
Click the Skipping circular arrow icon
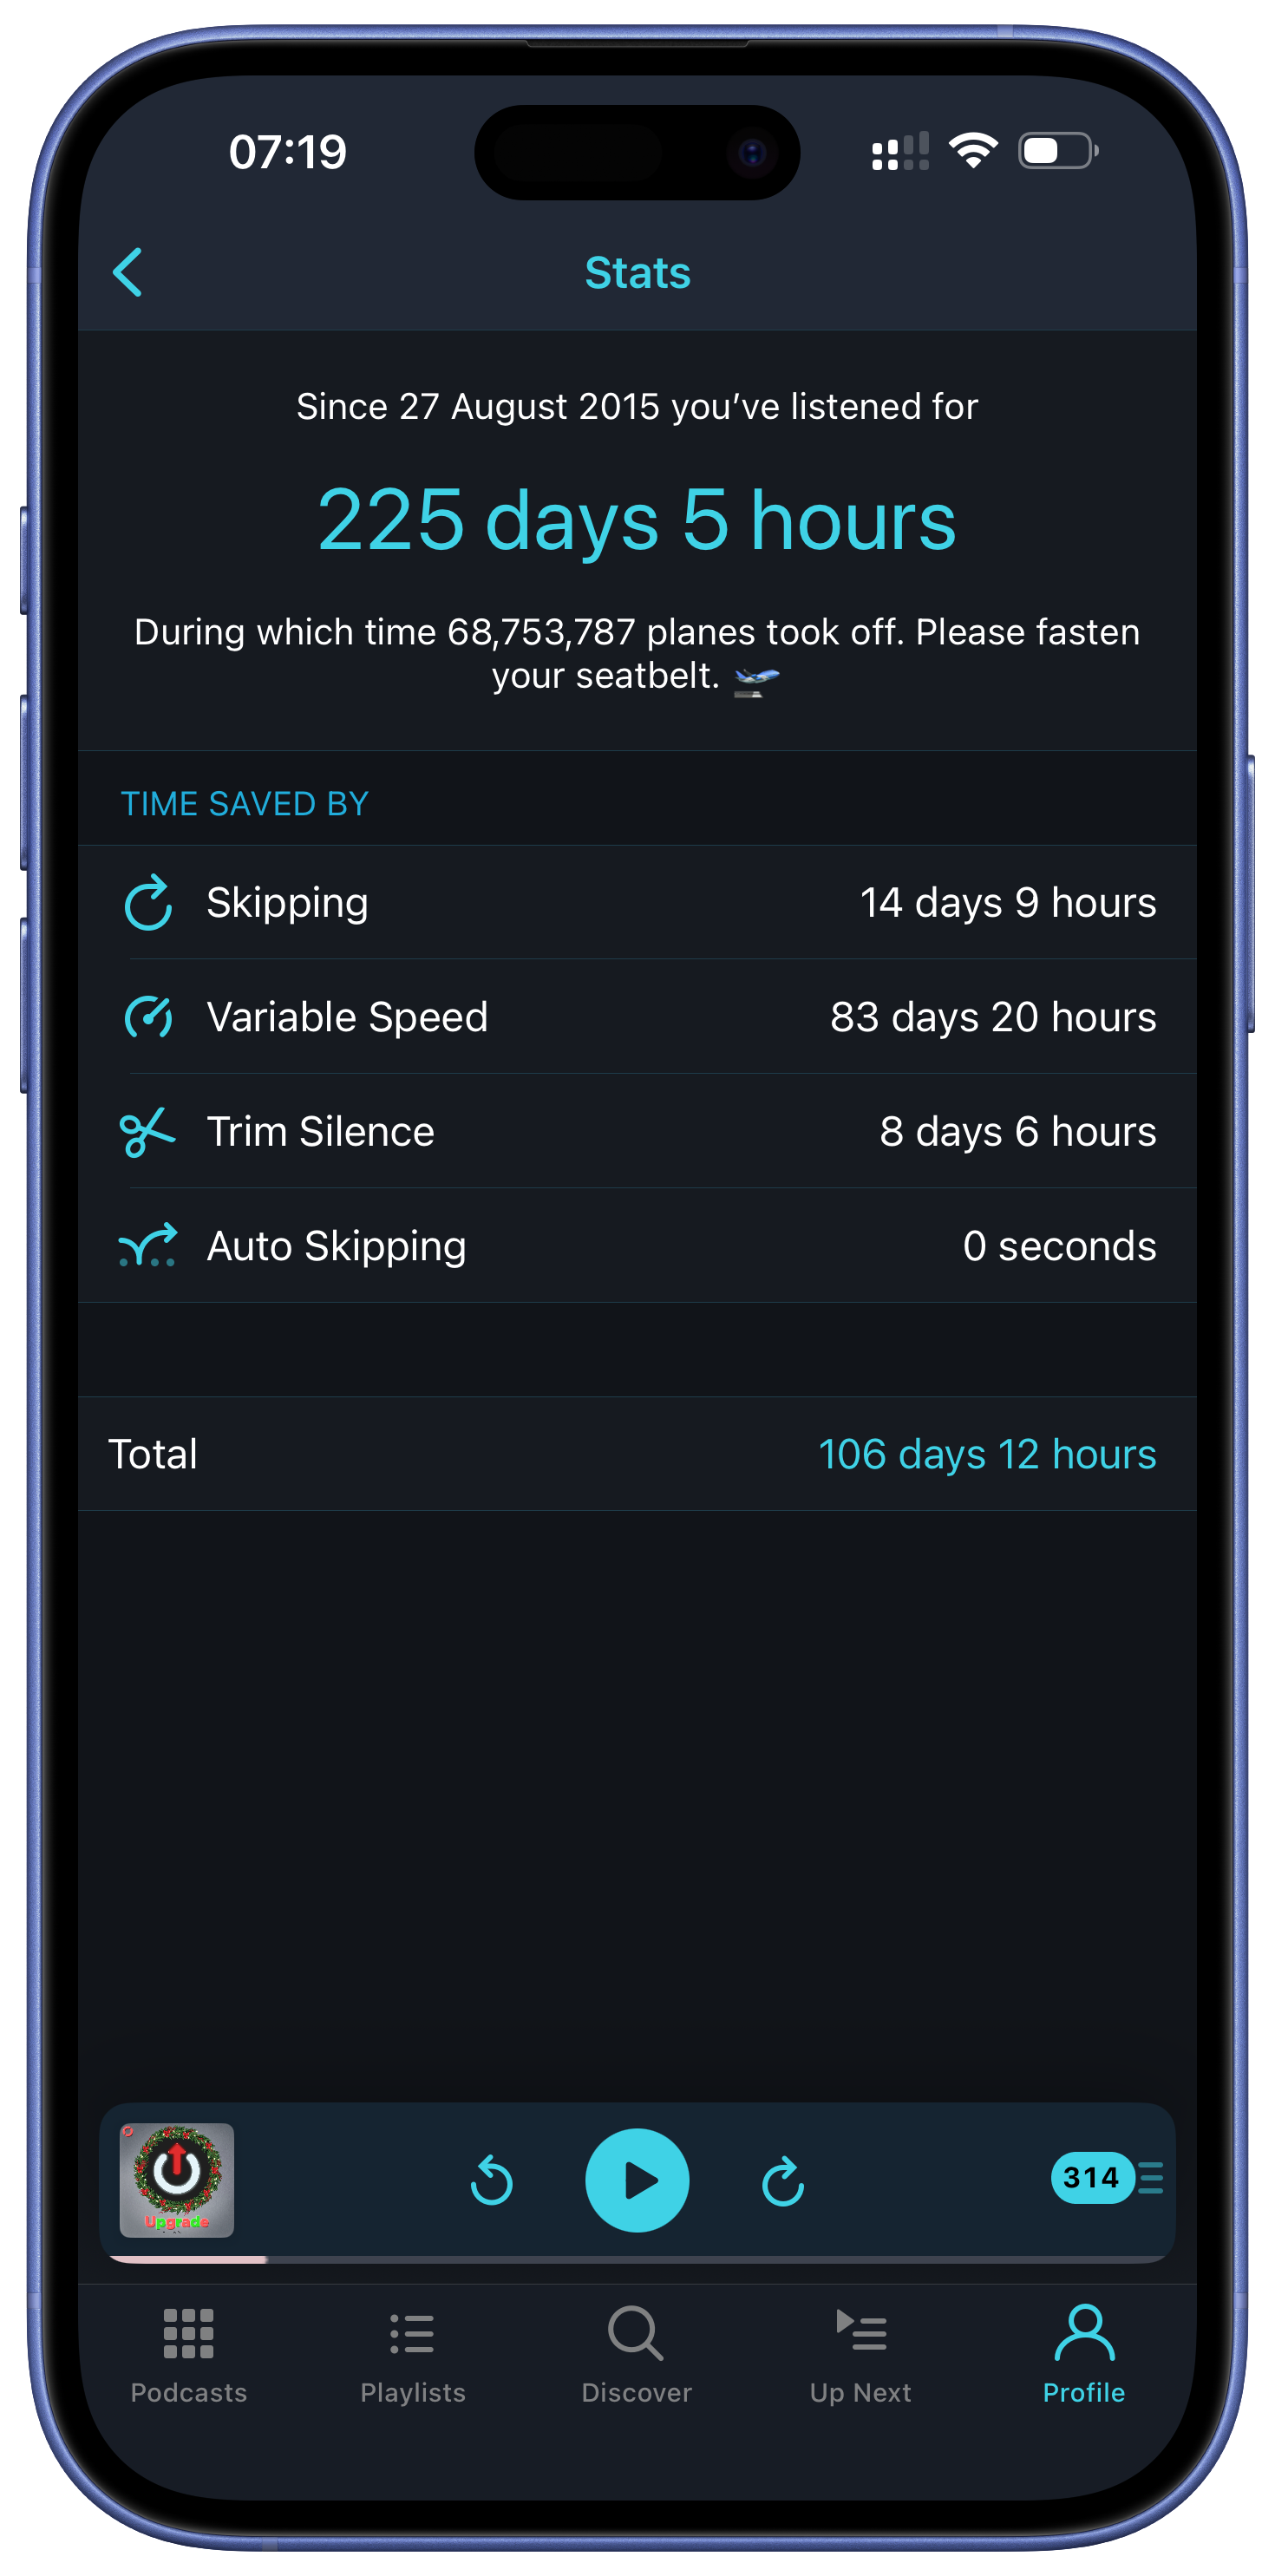point(148,902)
